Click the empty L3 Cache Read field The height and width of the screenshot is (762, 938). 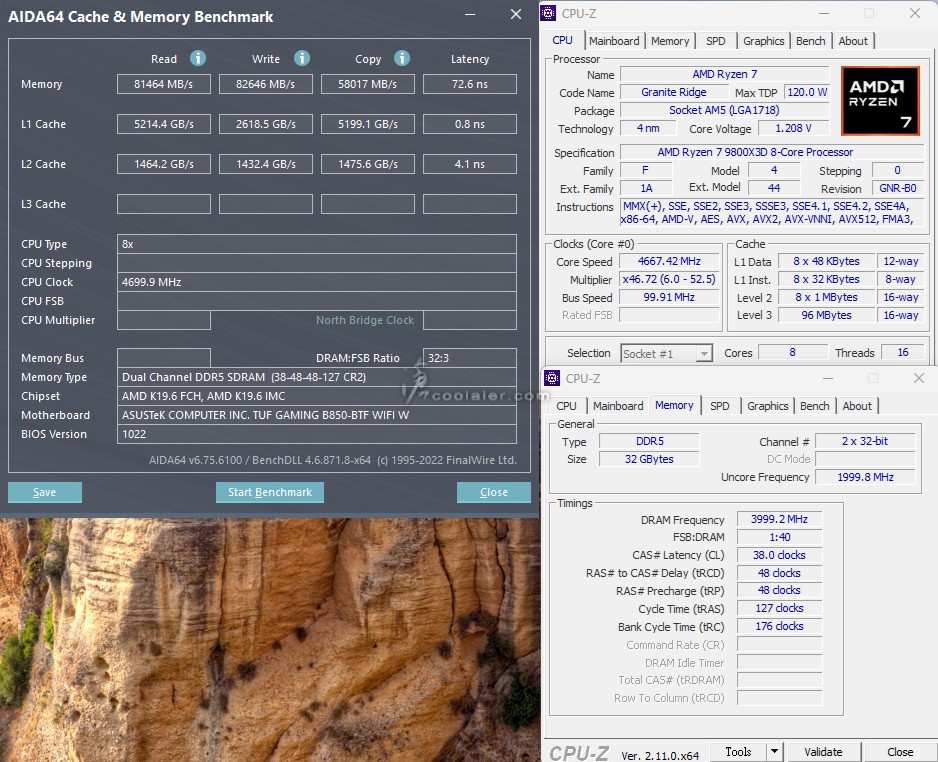pyautogui.click(x=163, y=204)
